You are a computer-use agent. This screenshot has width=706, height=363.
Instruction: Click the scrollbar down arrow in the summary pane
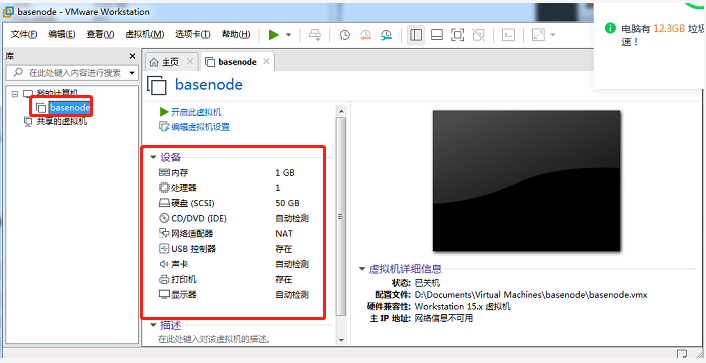tap(341, 340)
